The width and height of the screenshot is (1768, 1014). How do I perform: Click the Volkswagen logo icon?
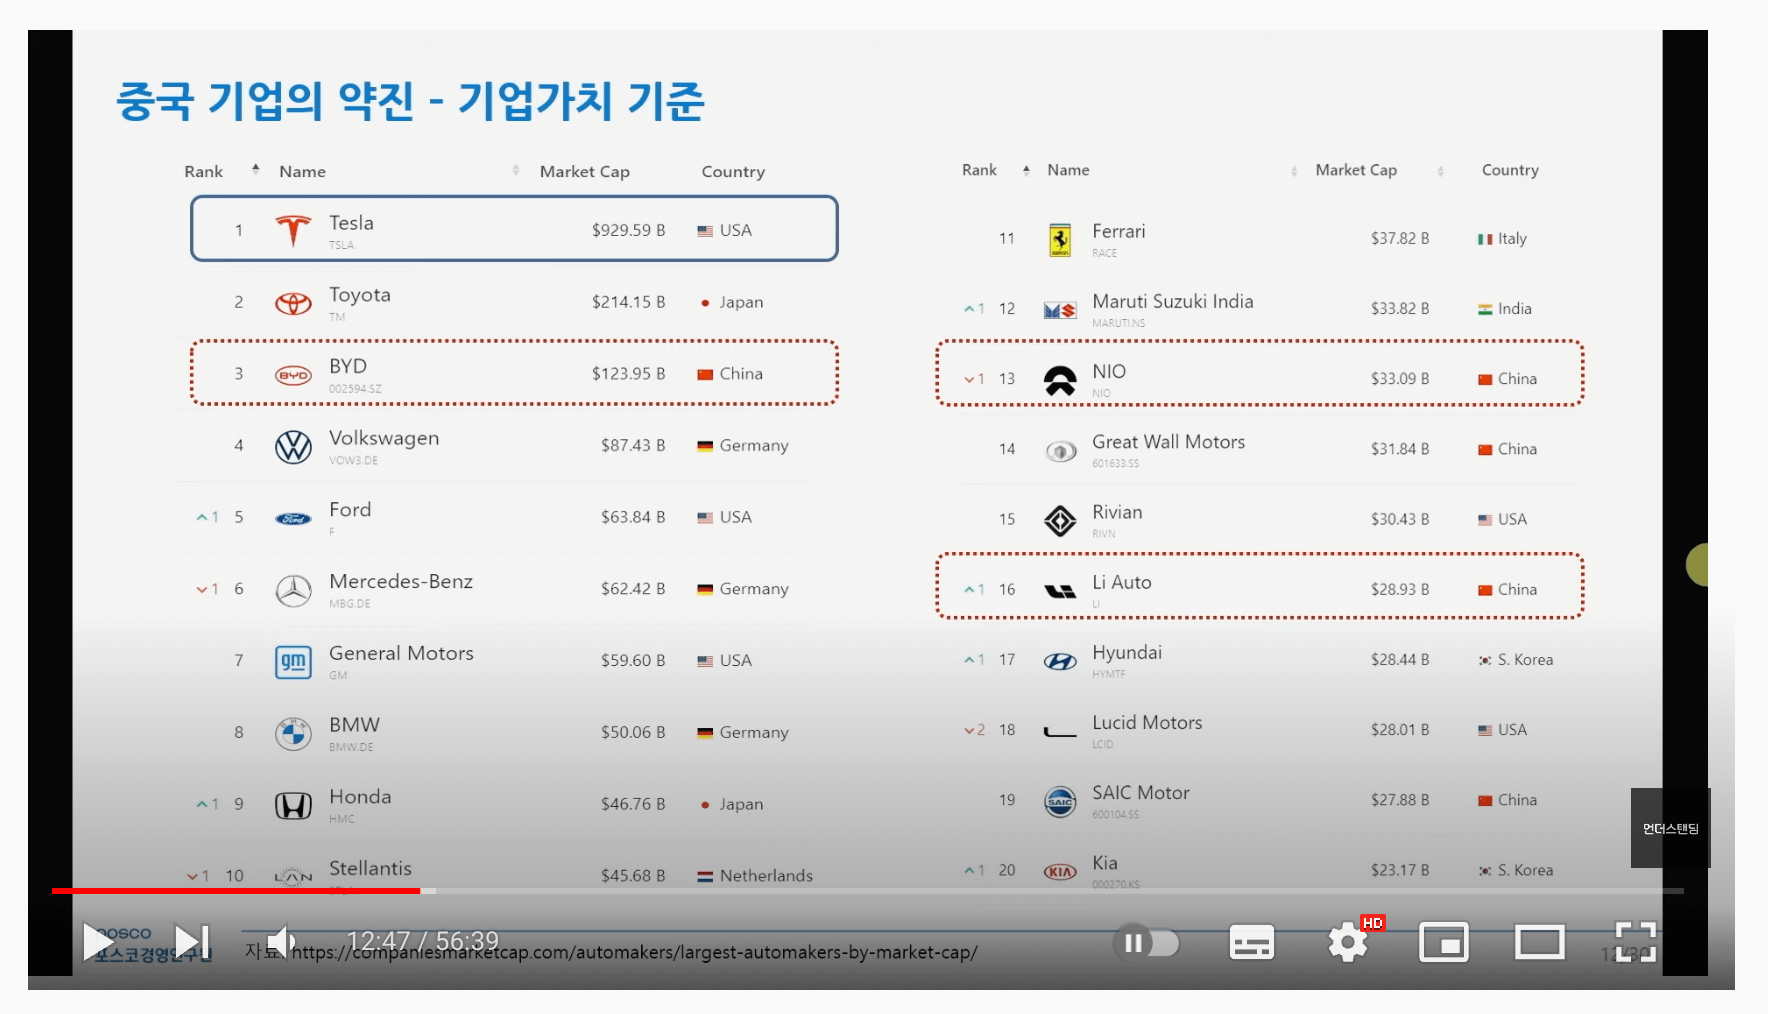click(293, 447)
